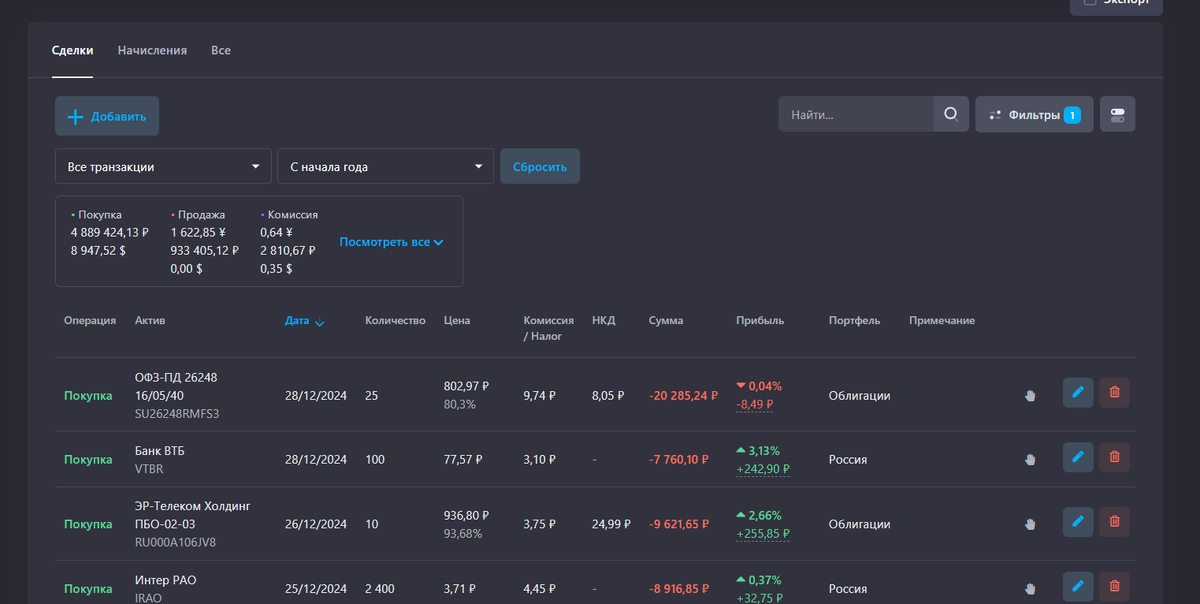Click the ЭР-Телеком Холдинг asset name
The width and height of the screenshot is (1200, 604).
coord(193,515)
